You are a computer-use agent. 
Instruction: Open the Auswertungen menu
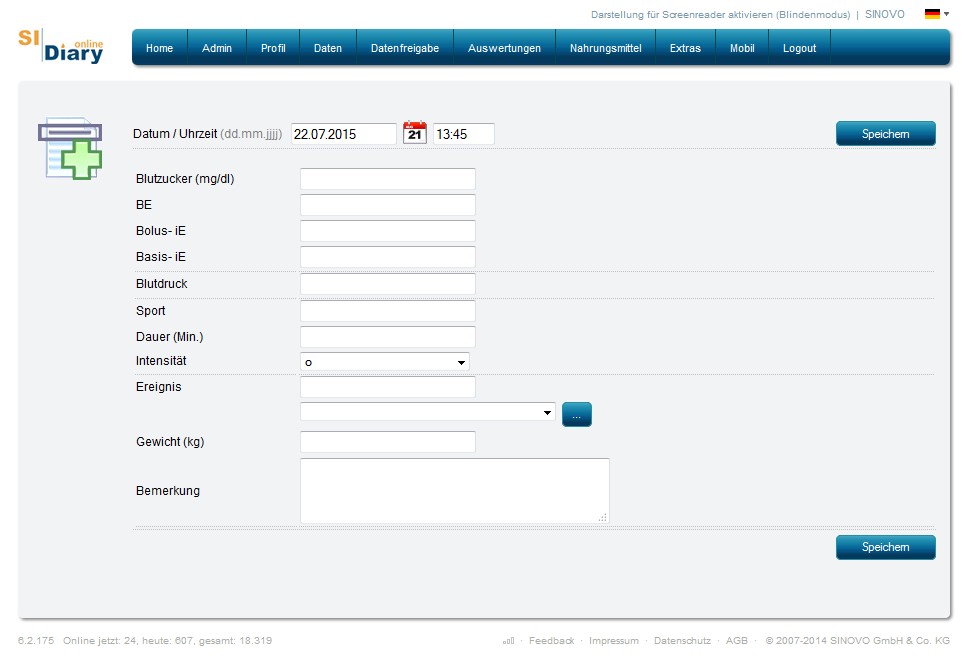point(504,48)
